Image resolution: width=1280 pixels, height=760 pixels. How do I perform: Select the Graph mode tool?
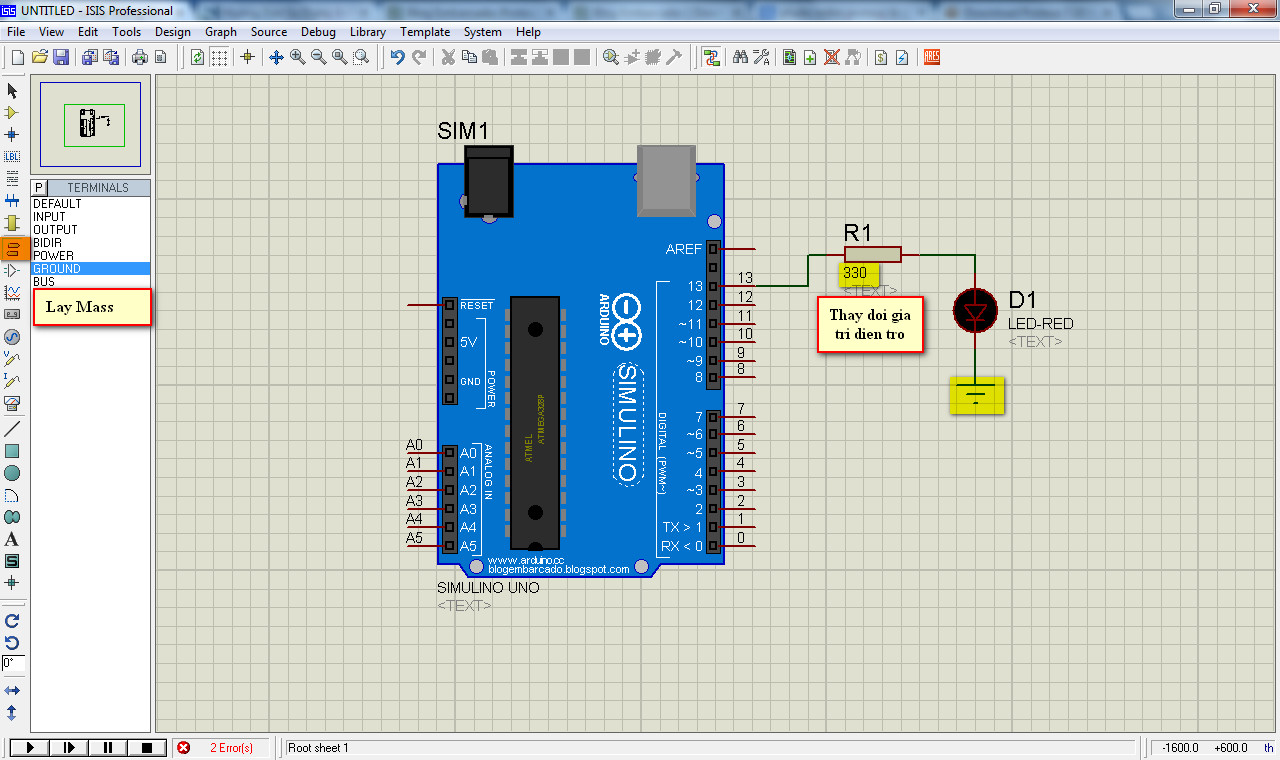(12, 292)
